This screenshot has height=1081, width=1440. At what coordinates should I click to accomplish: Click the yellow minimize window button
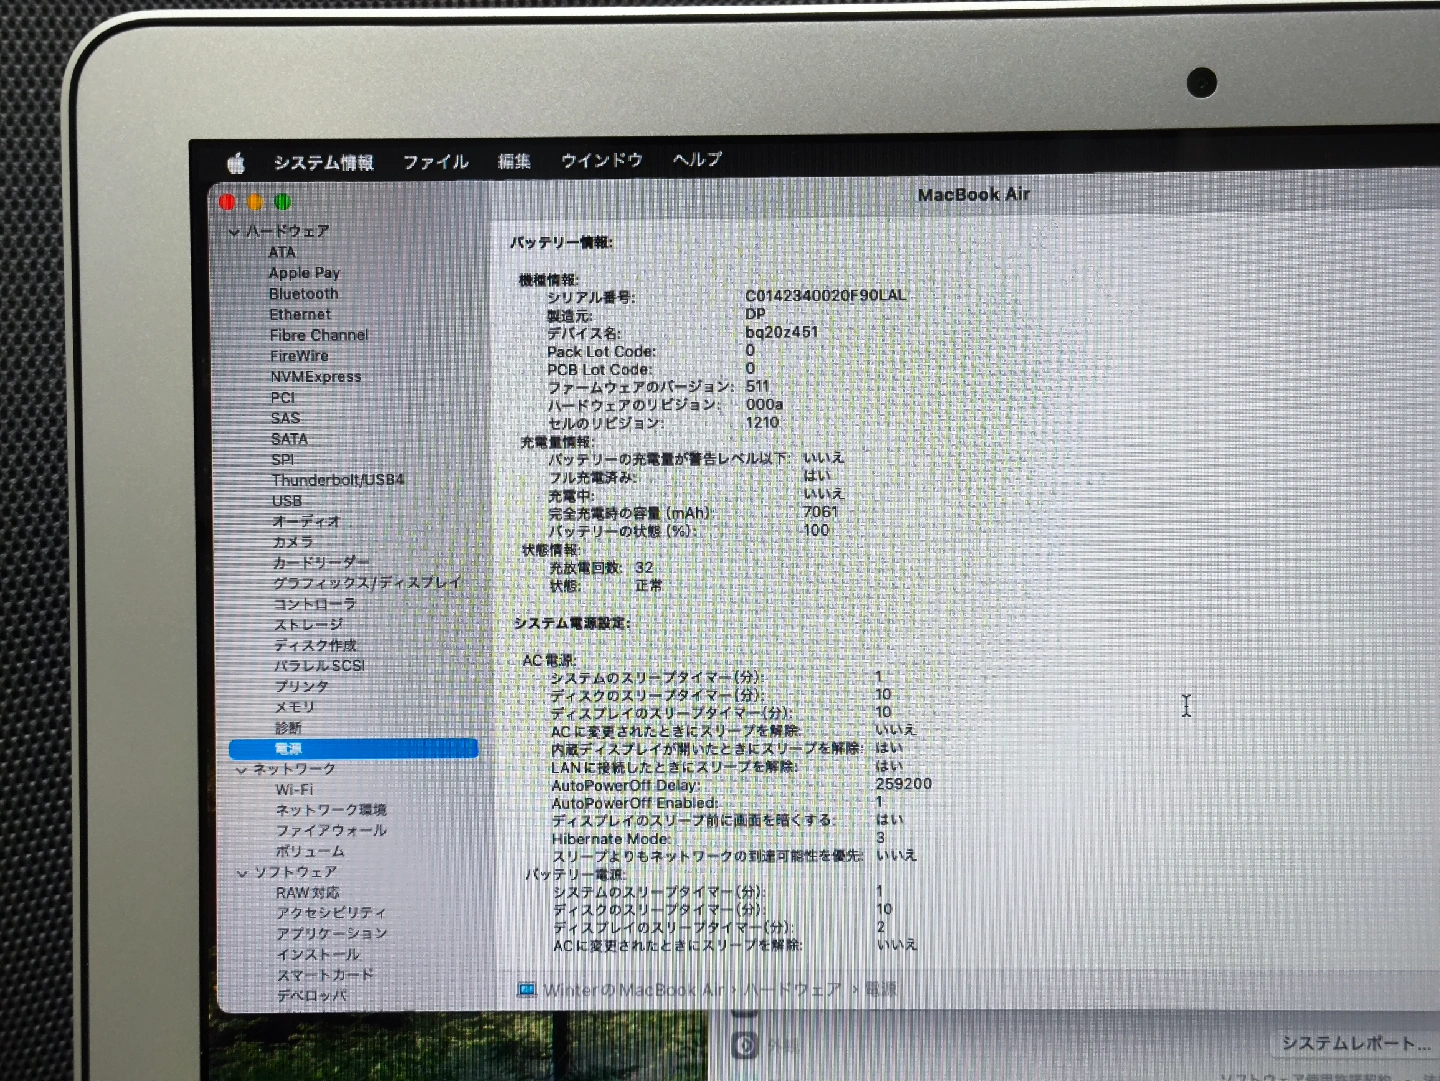click(256, 203)
